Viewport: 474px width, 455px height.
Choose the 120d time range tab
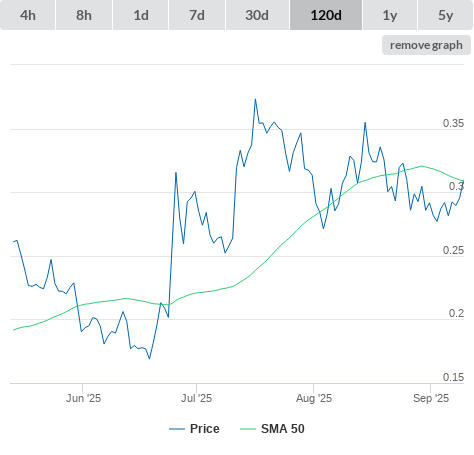click(326, 15)
